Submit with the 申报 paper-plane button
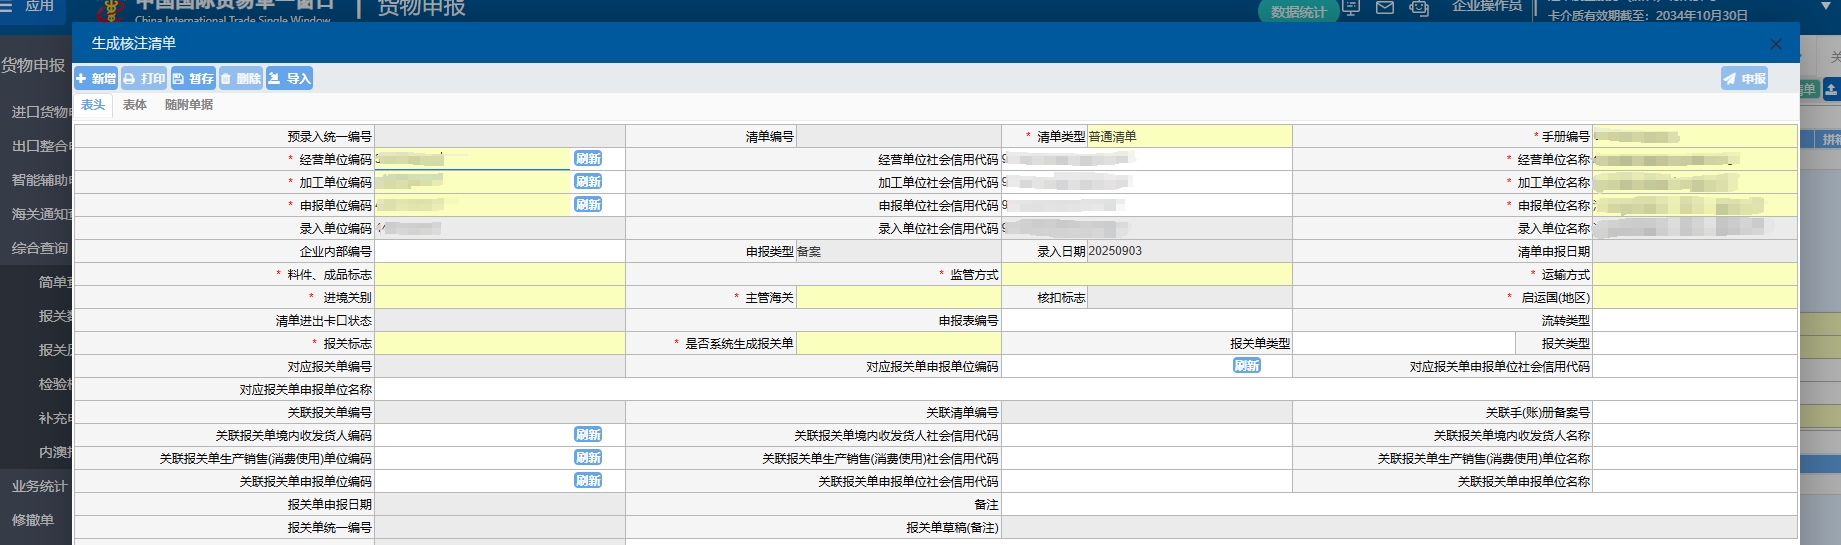The height and width of the screenshot is (545, 1841). click(x=1744, y=78)
